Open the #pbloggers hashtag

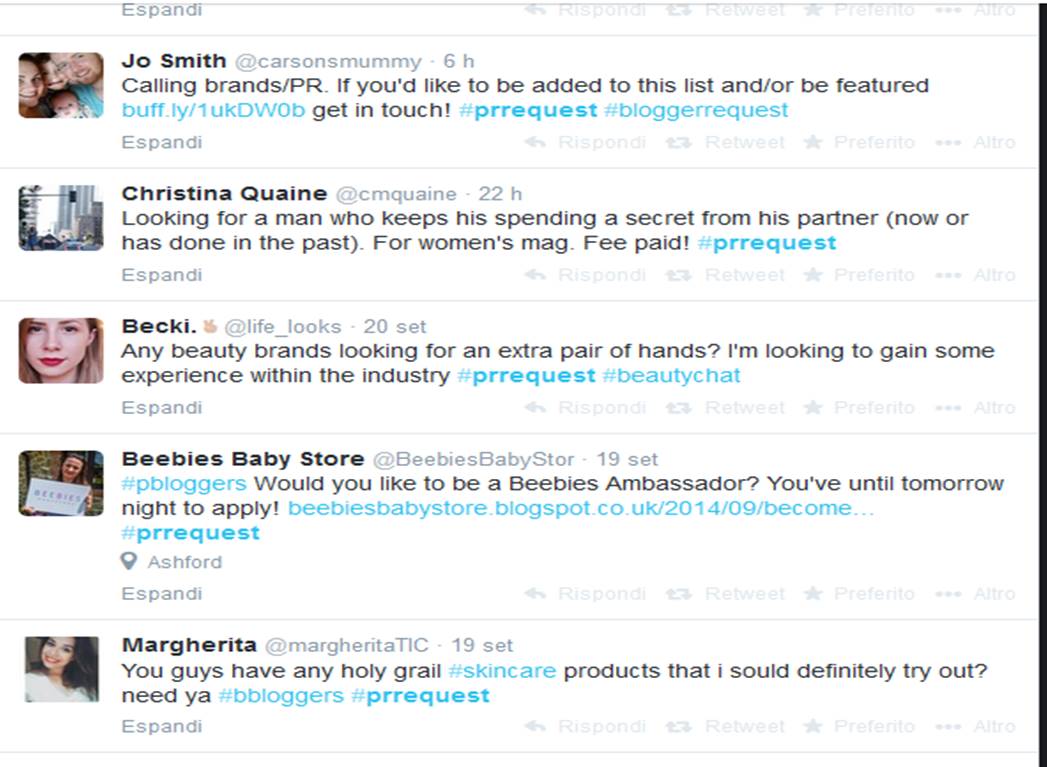pyautogui.click(x=184, y=484)
